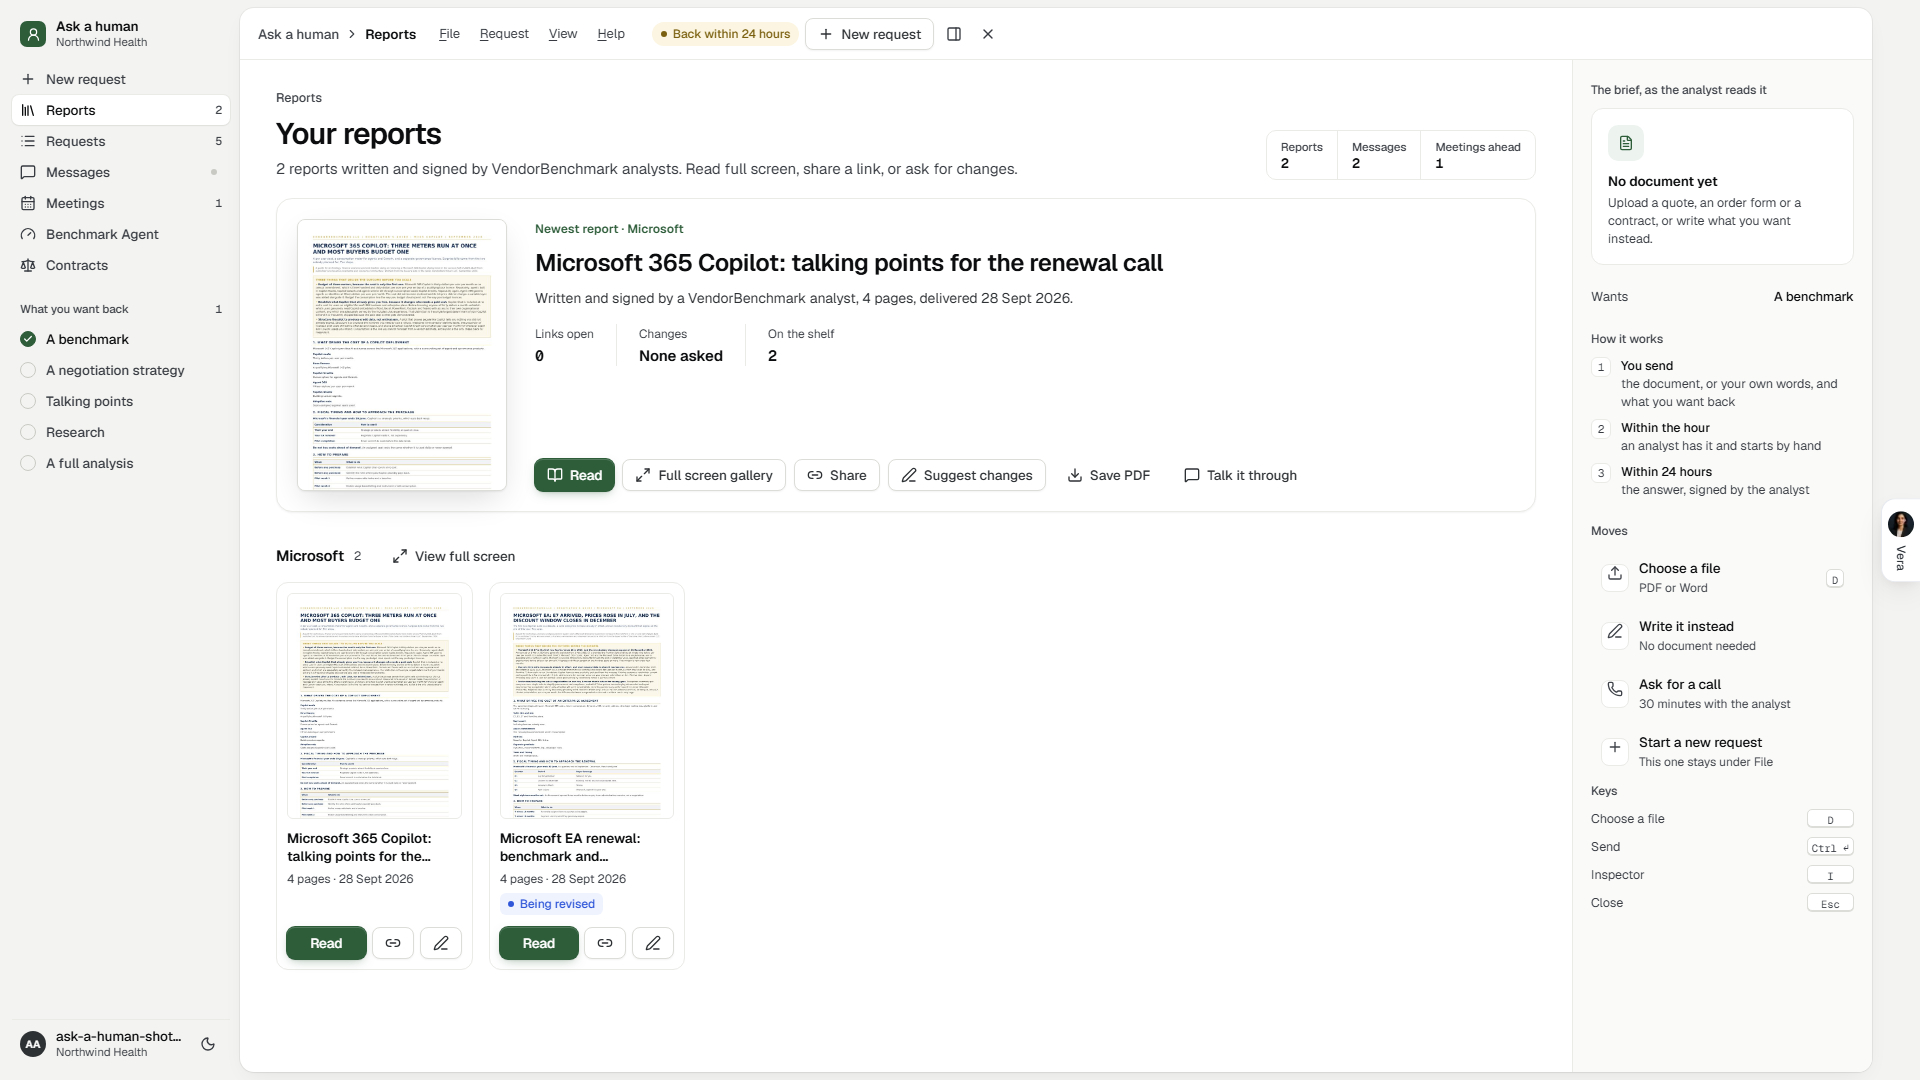This screenshot has width=1920, height=1080.
Task: Open Benchmark Agent in sidebar
Action: (120, 234)
